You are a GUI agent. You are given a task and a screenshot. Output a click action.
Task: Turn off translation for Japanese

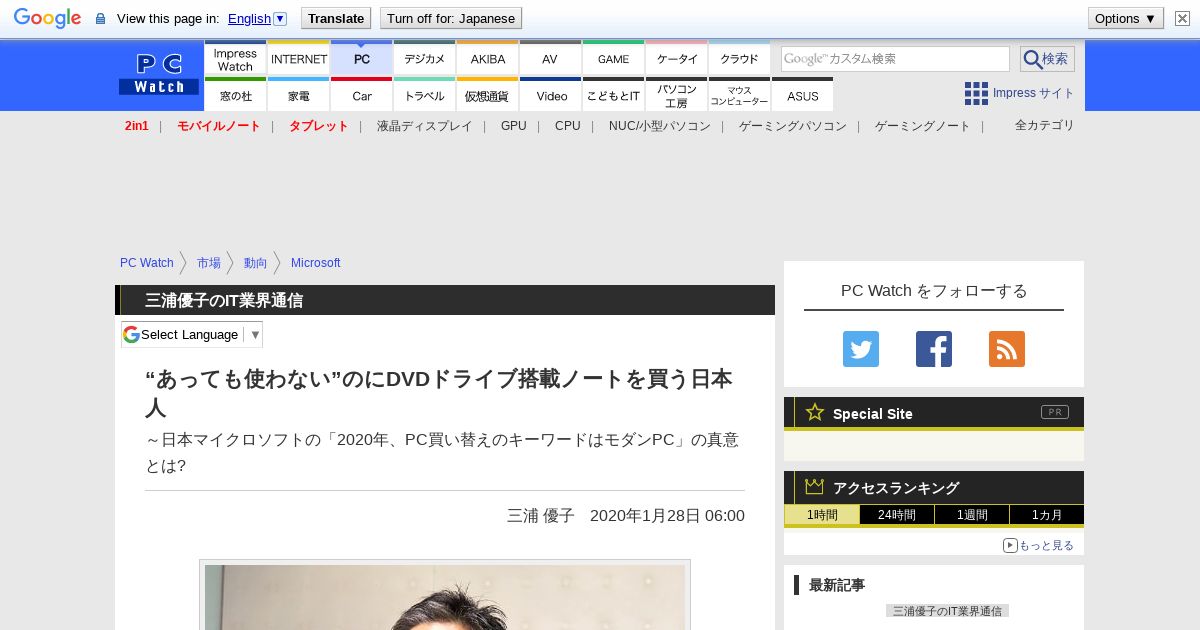click(451, 18)
